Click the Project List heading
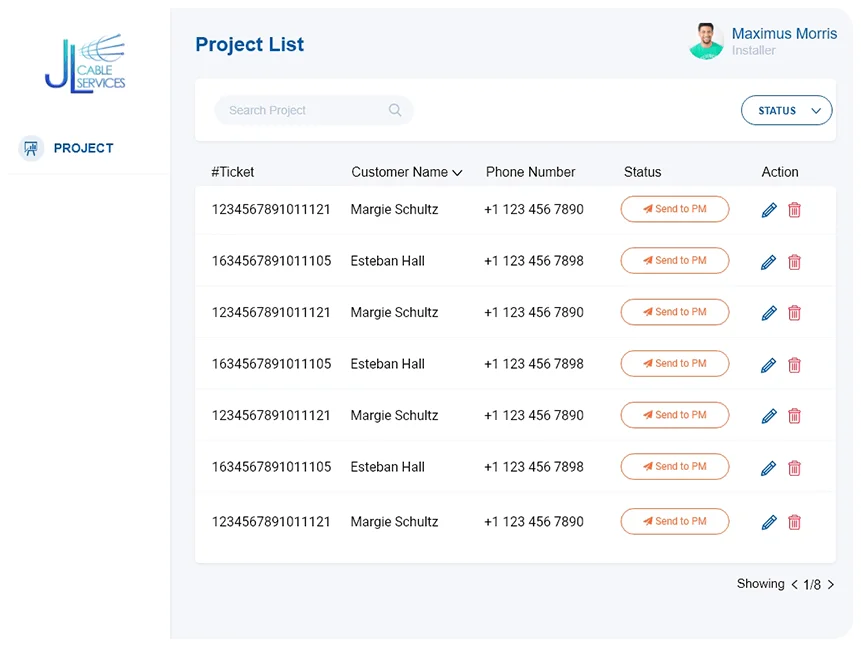Screen dimensions: 861x647 (x=249, y=44)
